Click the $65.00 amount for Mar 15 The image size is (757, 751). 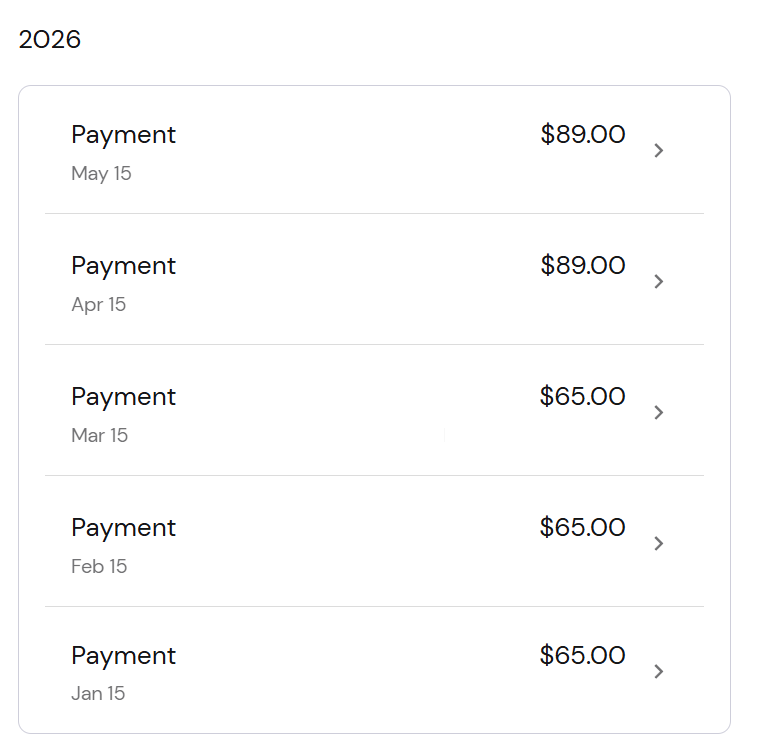click(583, 396)
